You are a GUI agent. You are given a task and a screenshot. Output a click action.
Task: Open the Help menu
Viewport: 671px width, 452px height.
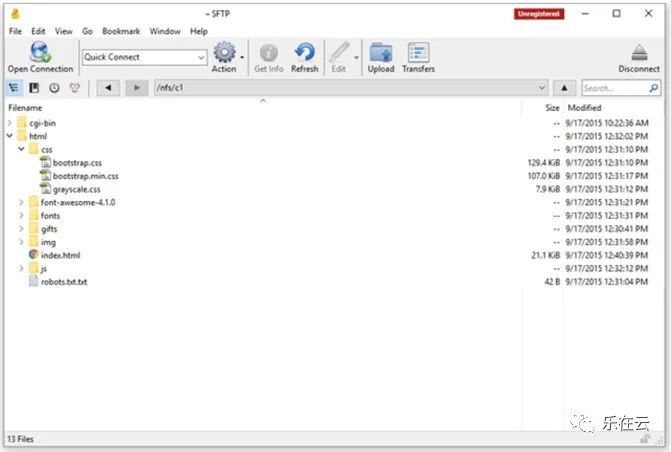199,31
